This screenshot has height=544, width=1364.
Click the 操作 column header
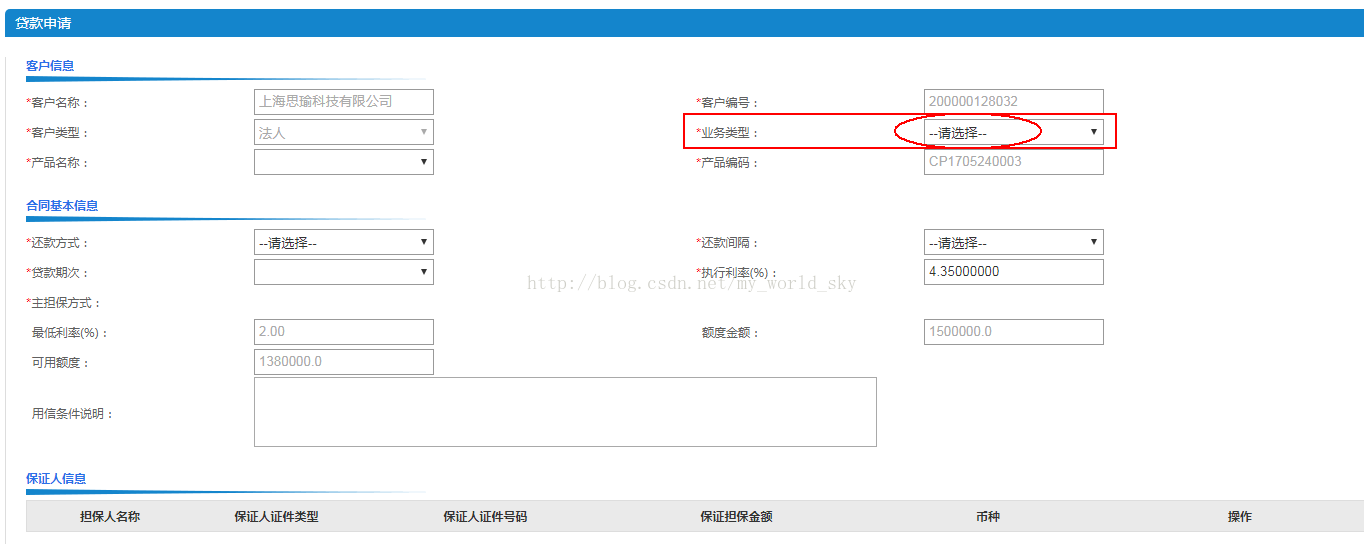1240,517
